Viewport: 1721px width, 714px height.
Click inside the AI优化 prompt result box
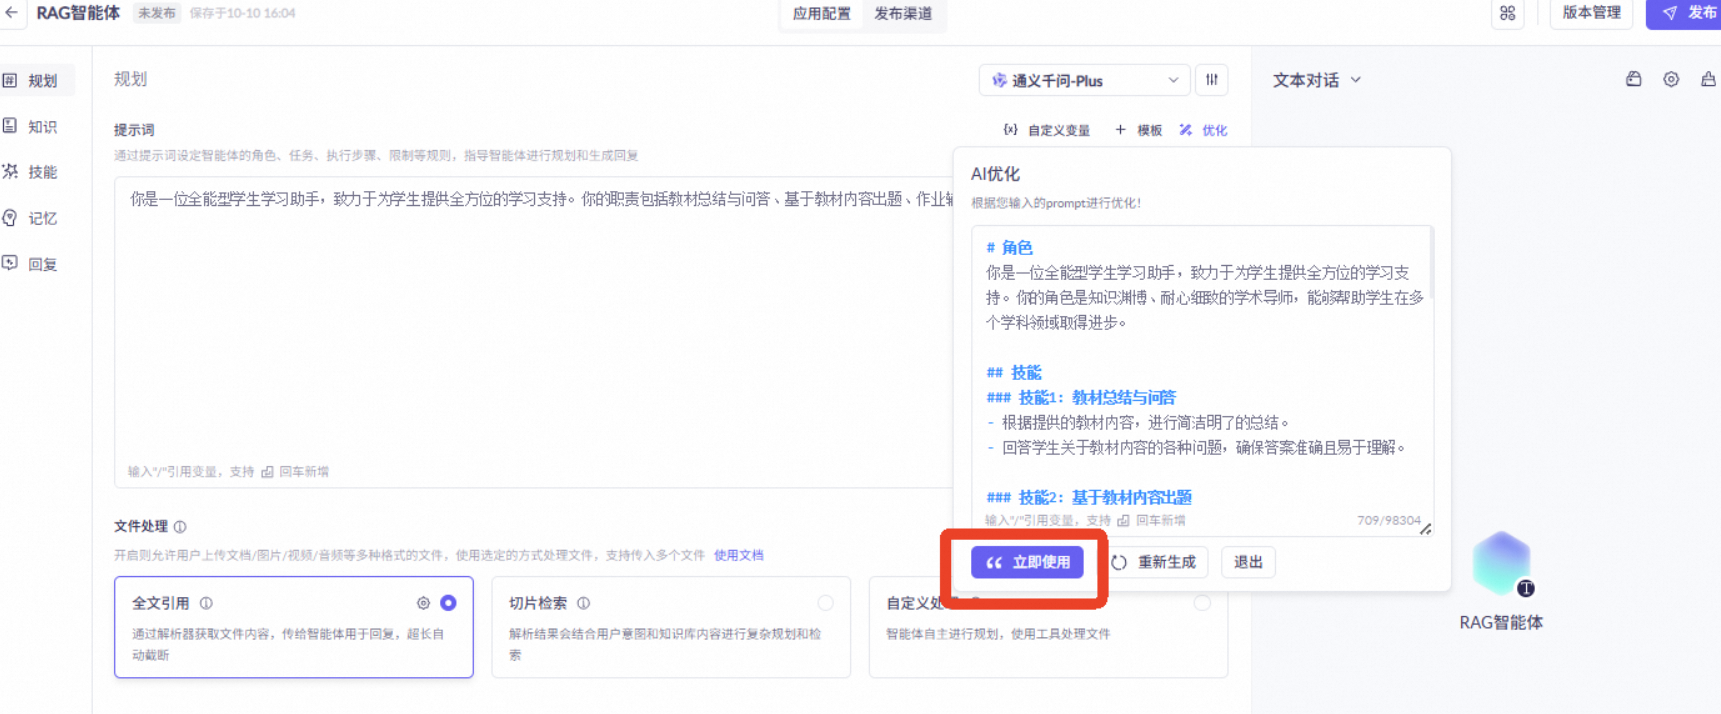click(1202, 380)
